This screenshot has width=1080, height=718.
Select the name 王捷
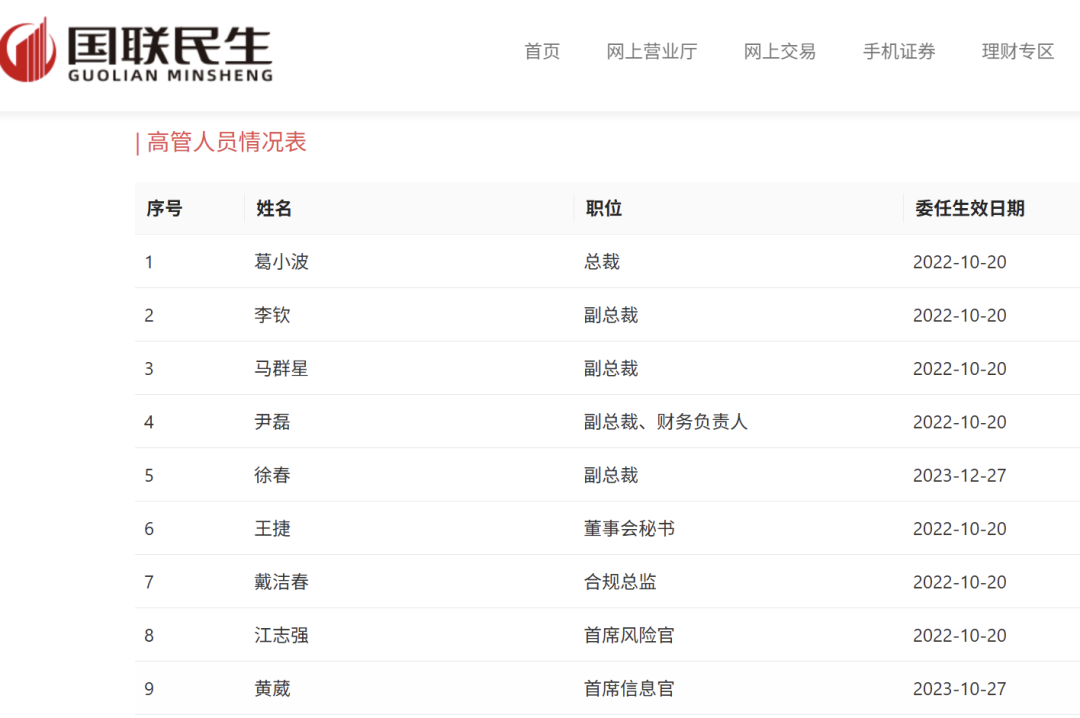(272, 529)
